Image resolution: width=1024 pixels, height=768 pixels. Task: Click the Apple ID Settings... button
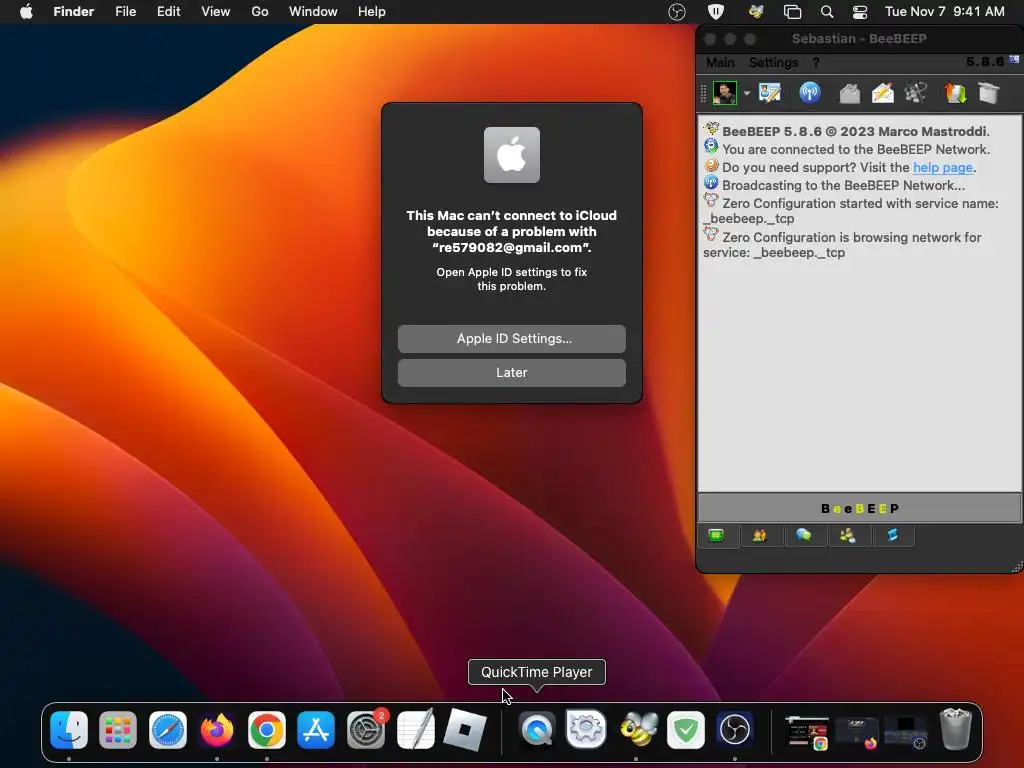click(512, 338)
